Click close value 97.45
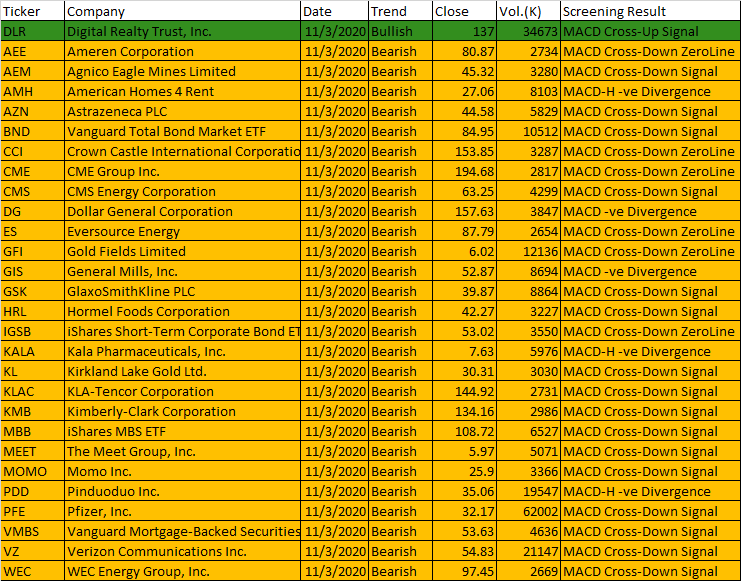741x581 pixels. (465, 572)
